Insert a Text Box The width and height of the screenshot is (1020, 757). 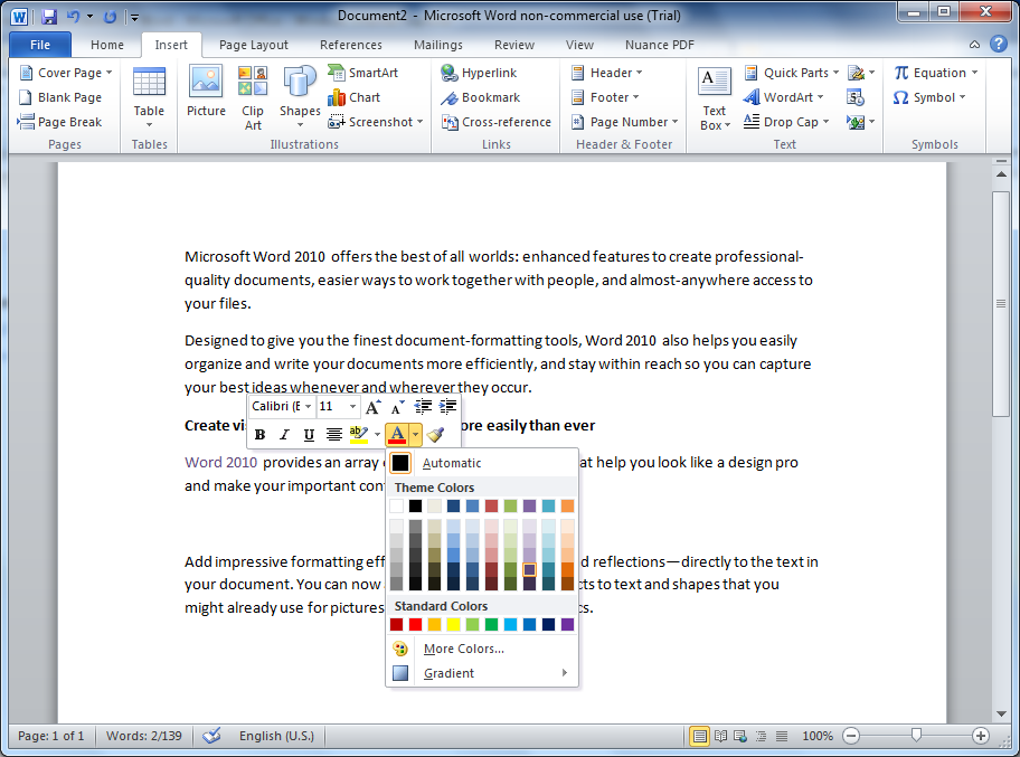714,98
